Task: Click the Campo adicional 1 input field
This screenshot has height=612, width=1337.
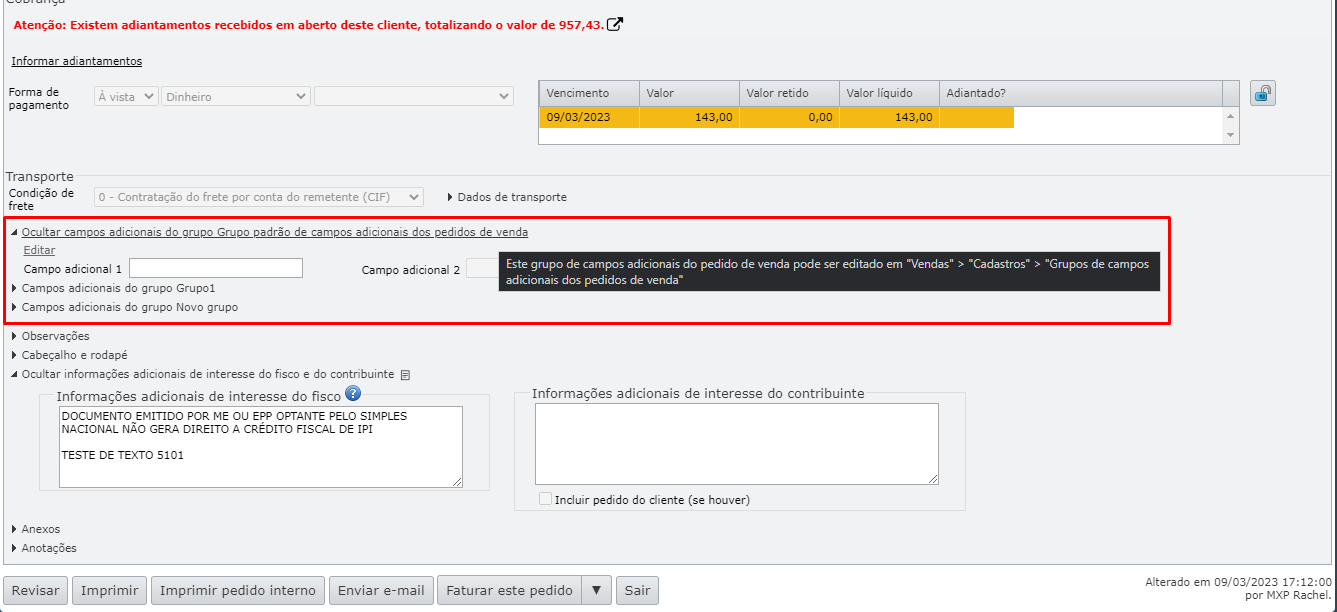Action: coord(216,268)
